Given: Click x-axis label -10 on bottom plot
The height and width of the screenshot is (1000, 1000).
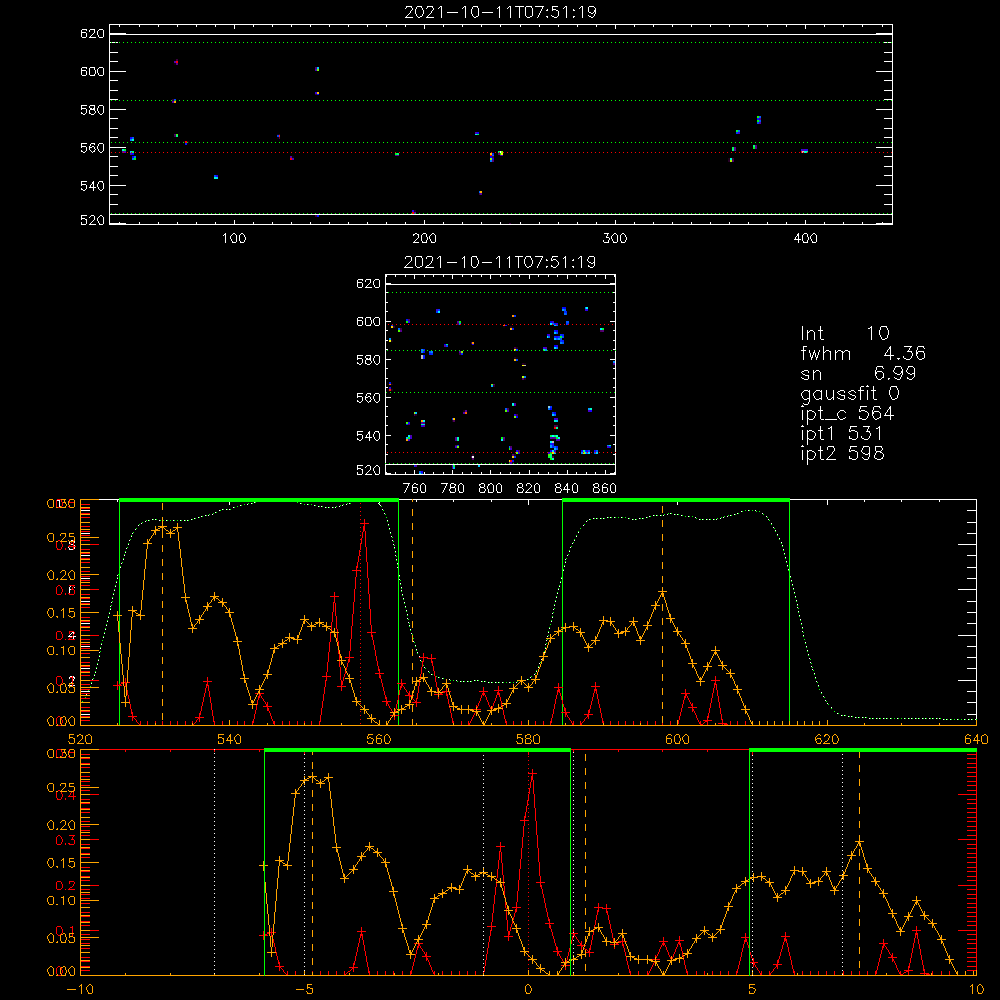Looking at the screenshot, I should [x=80, y=989].
